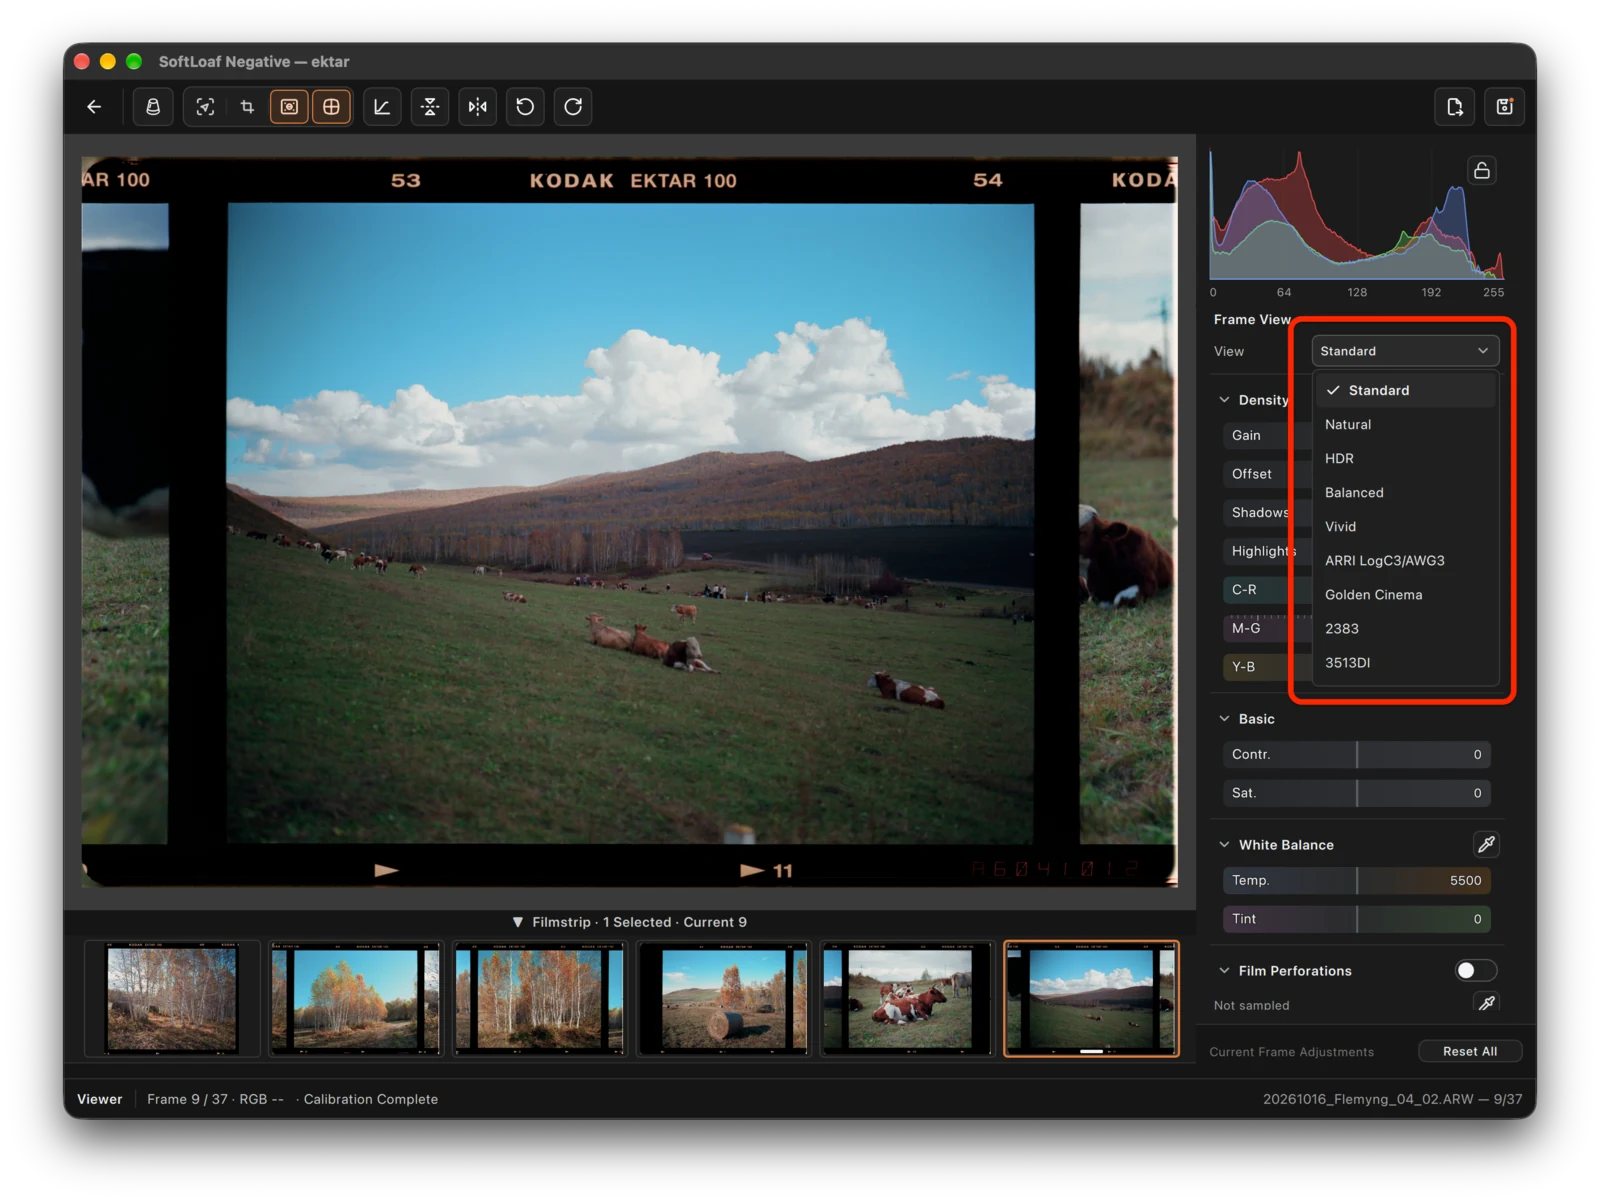Click the Contr. slider

pos(1357,754)
